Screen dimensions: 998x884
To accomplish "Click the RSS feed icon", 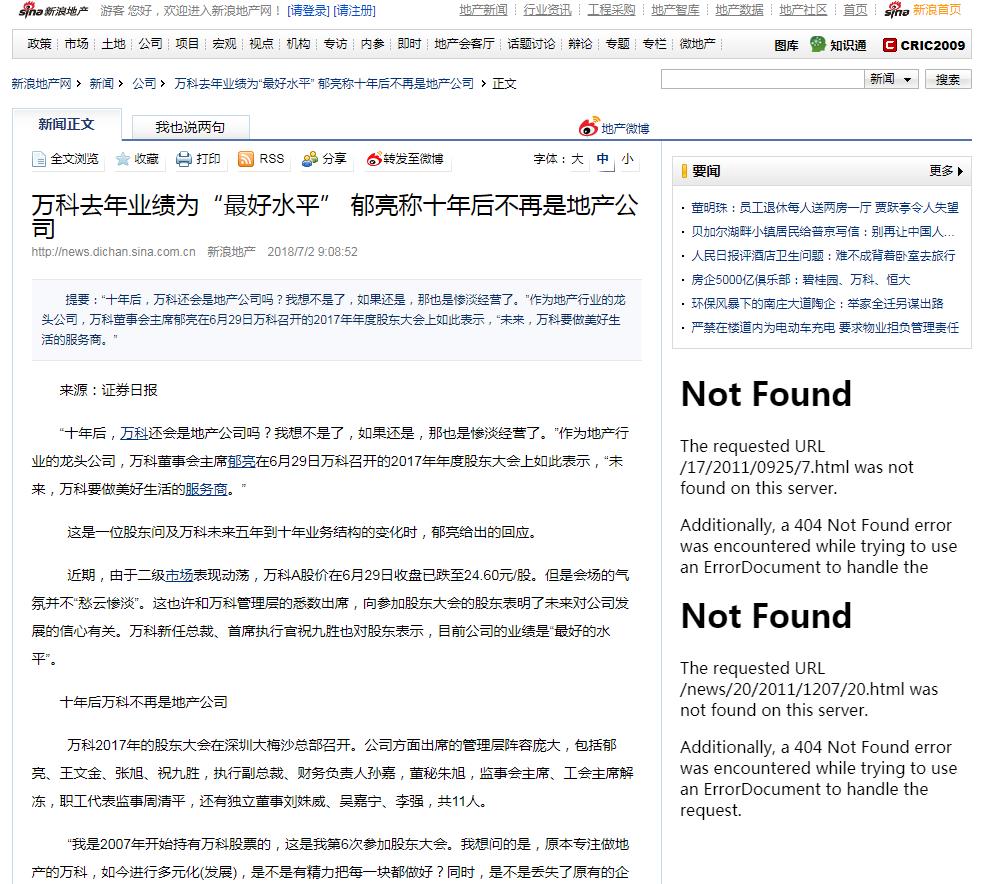I will (246, 159).
